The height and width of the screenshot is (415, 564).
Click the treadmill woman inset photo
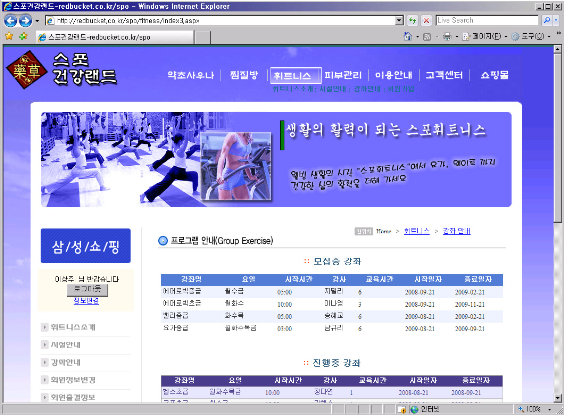[236, 166]
